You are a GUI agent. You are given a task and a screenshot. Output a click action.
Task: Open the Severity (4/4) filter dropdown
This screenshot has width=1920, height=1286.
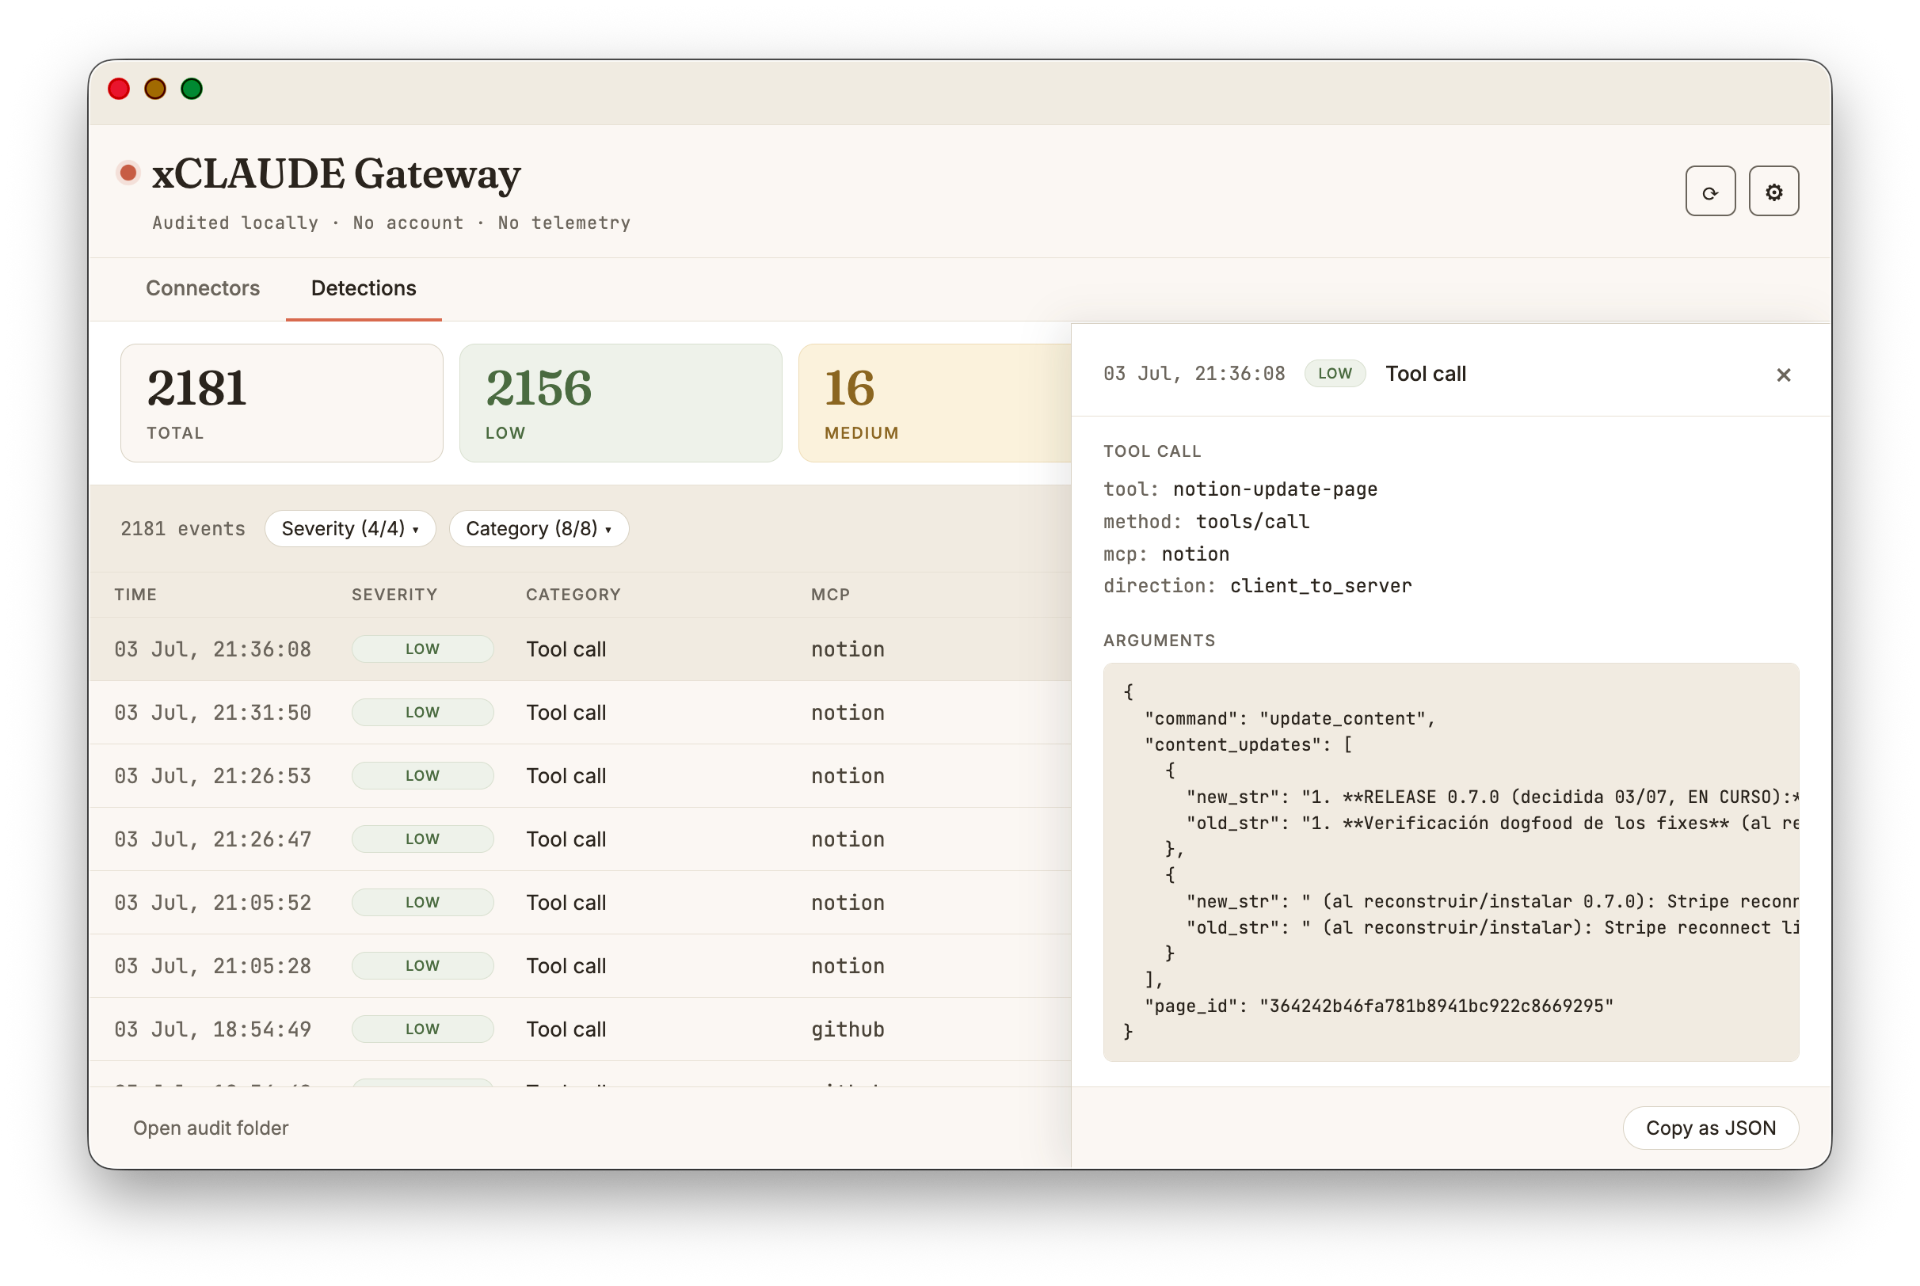pyautogui.click(x=350, y=528)
